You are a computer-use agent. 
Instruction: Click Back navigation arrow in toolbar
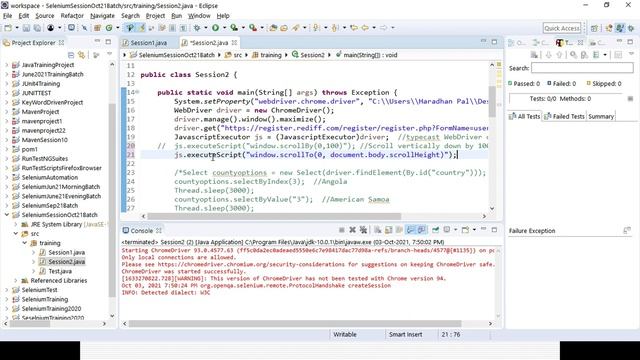pyautogui.click(x=365, y=28)
